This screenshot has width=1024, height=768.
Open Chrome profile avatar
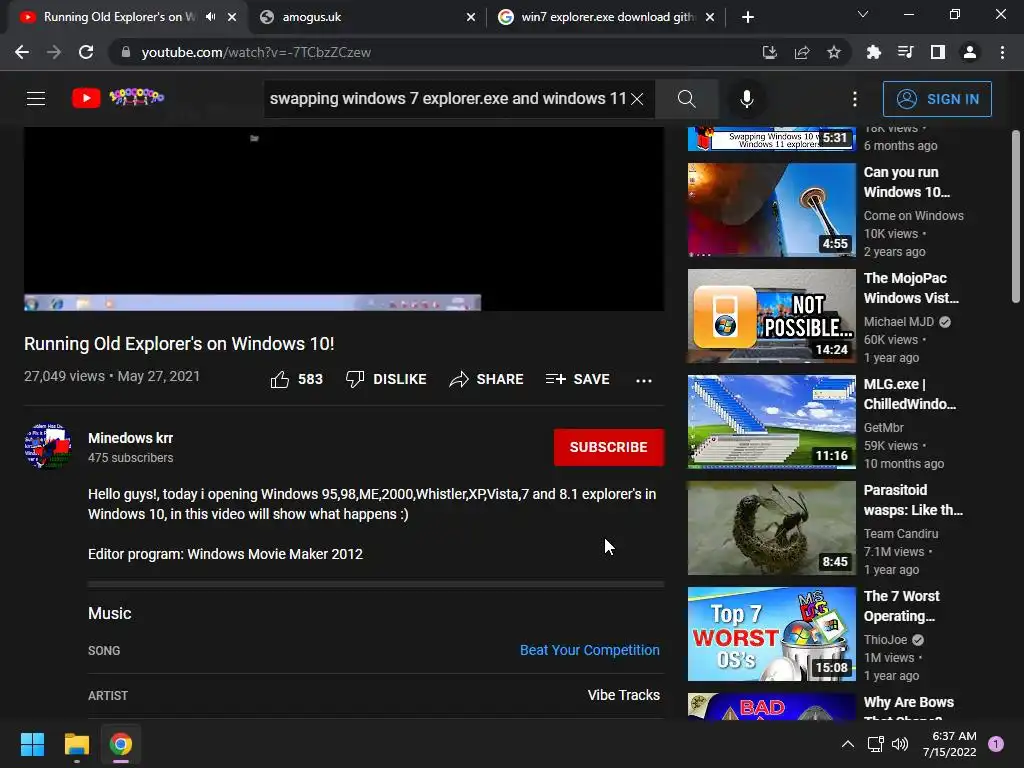970,52
